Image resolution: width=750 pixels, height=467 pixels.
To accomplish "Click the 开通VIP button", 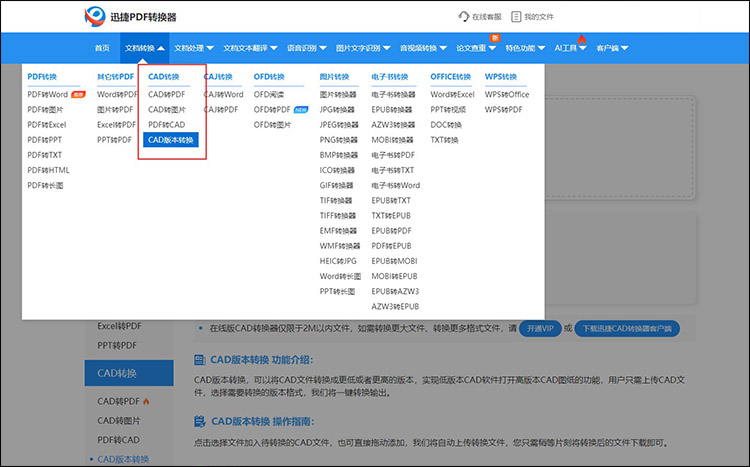I will (x=540, y=328).
